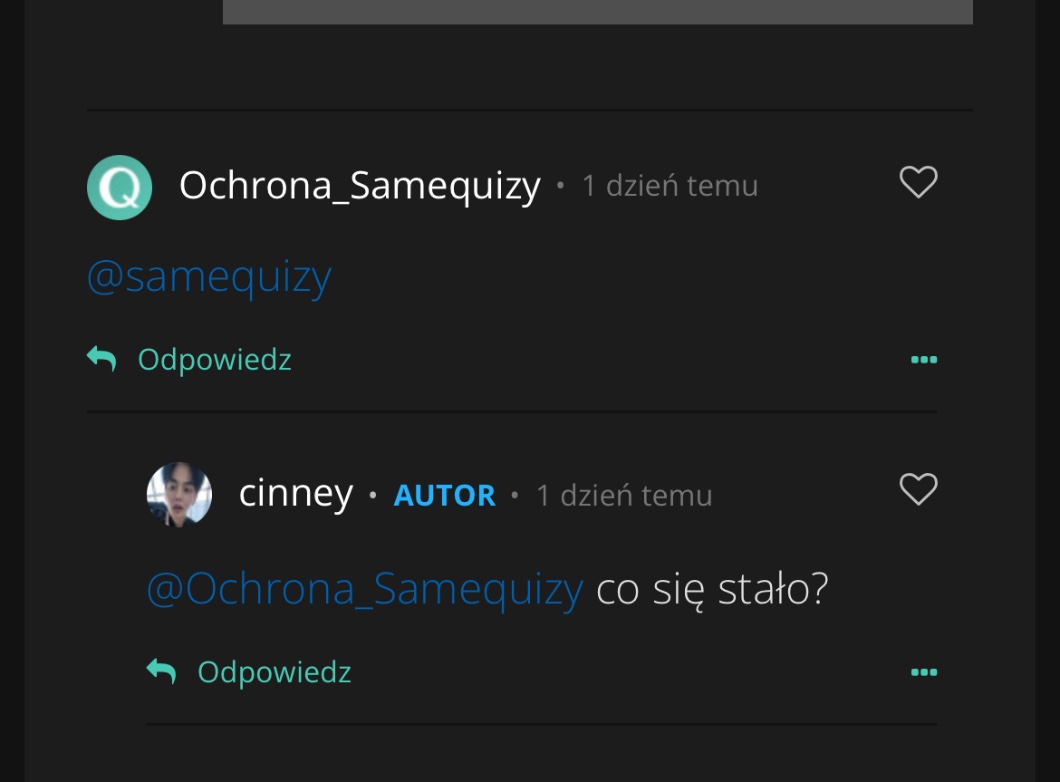Image resolution: width=1060 pixels, height=782 pixels.
Task: Open the cinney username profile
Action: click(x=296, y=494)
